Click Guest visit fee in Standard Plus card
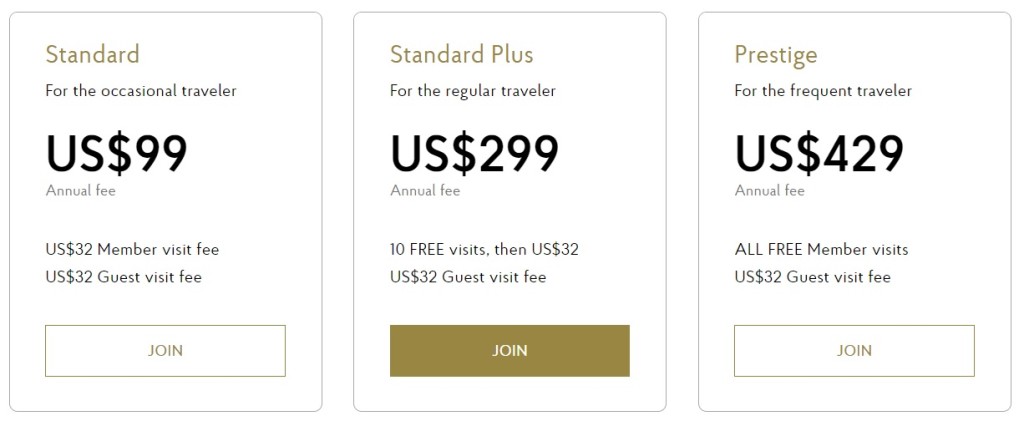Image resolution: width=1024 pixels, height=426 pixels. coord(468,277)
